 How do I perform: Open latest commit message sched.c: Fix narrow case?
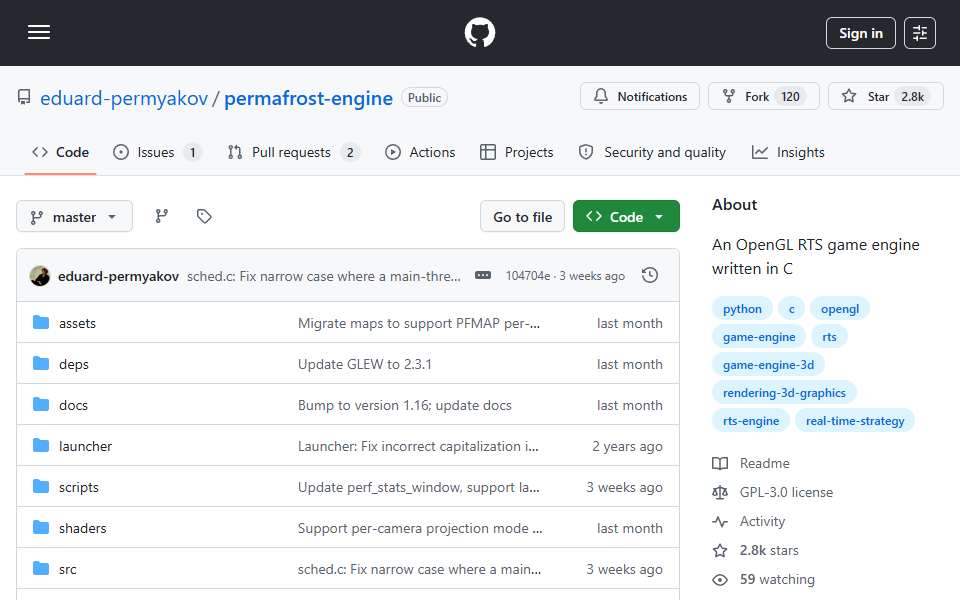tap(324, 276)
